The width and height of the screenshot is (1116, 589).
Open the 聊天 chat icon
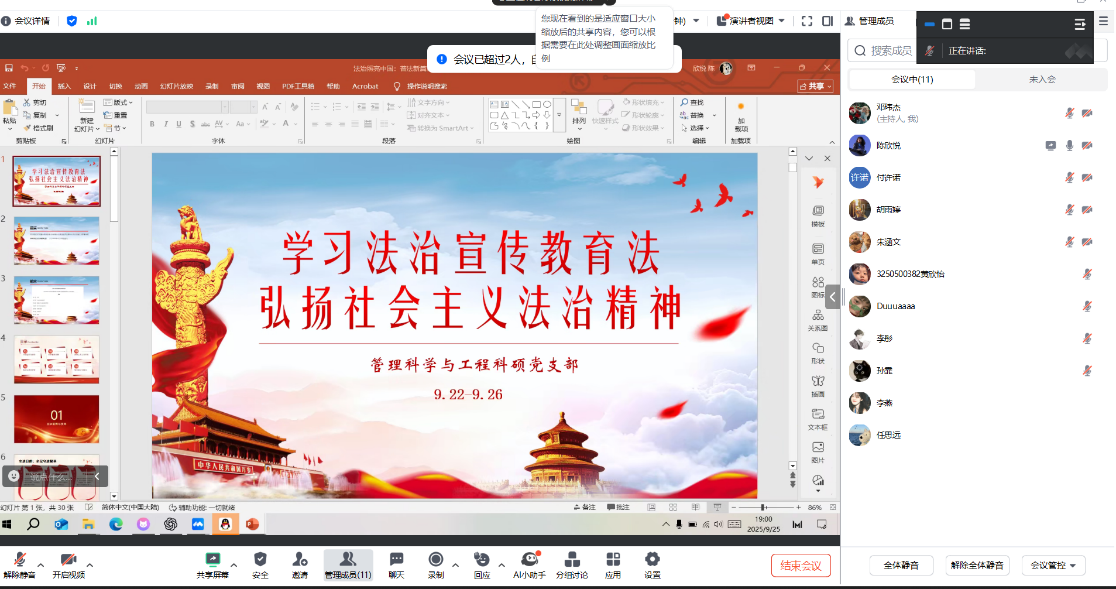396,560
